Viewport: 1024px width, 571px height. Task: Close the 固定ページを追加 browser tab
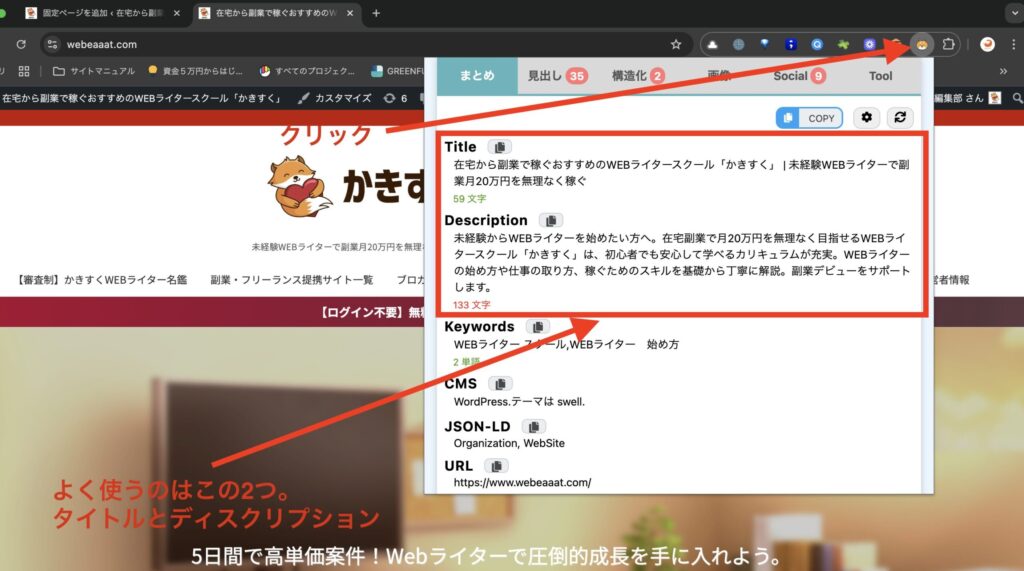coord(176,13)
